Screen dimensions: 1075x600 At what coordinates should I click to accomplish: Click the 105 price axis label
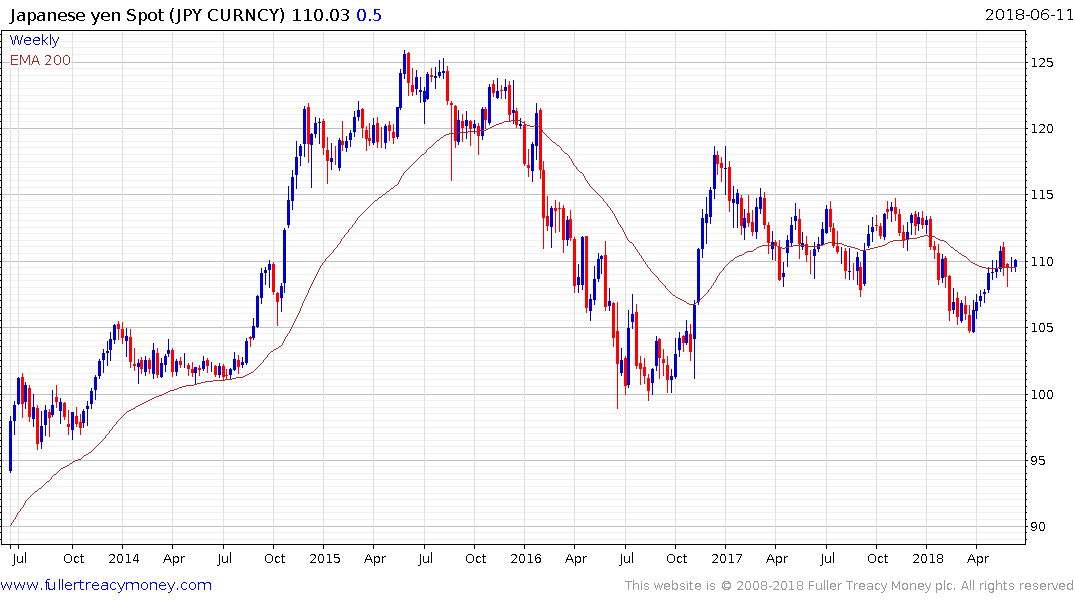[1041, 328]
